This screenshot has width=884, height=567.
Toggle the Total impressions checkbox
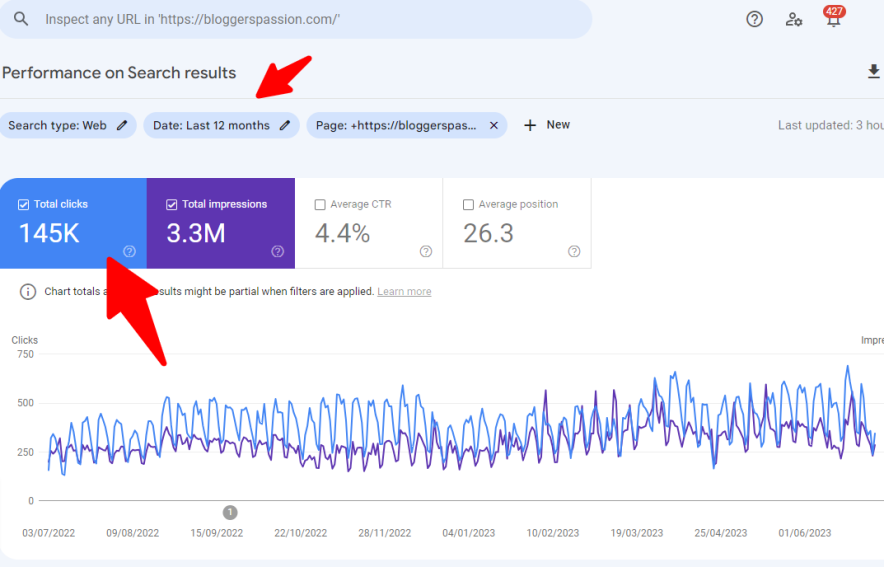172,204
